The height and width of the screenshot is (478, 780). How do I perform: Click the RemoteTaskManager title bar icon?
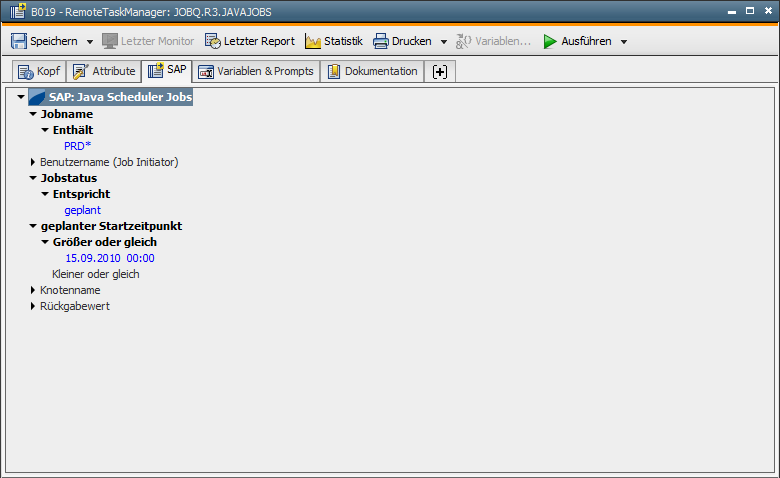coord(18,11)
